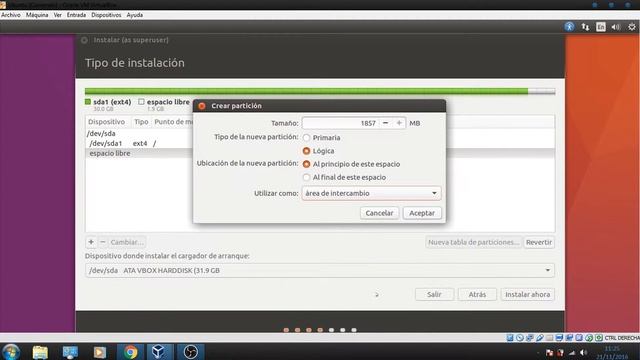Click the Windows taskbar clock
The image size is (640, 360).
611,352
